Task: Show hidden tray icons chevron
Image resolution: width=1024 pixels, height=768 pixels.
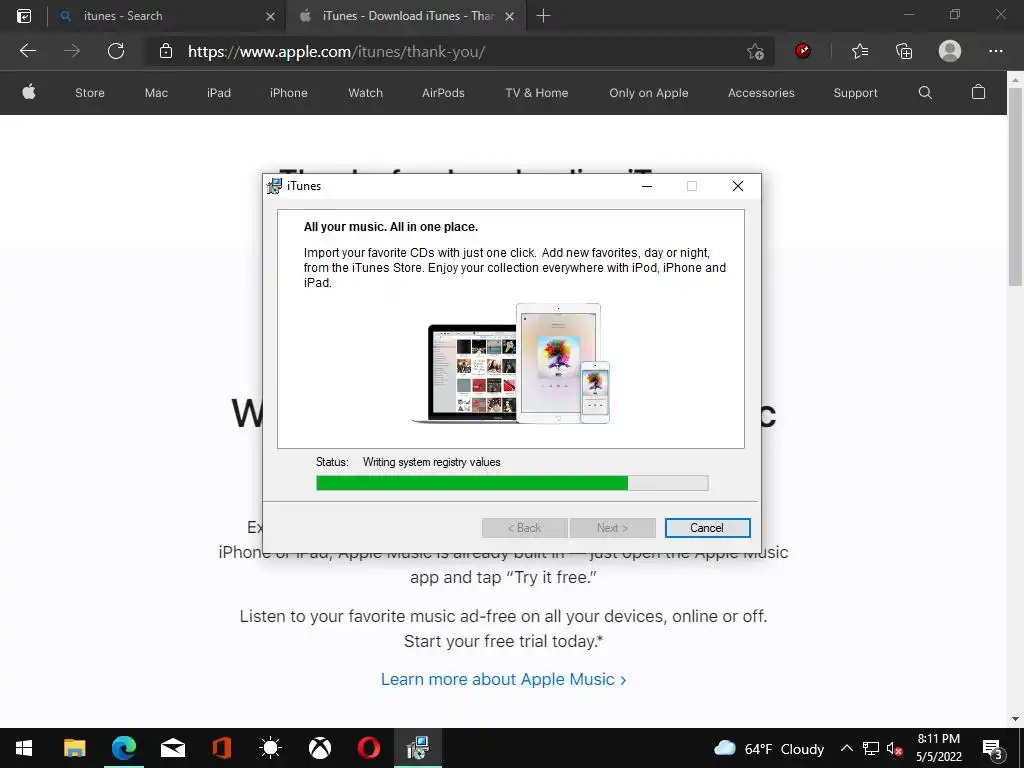Action: tap(846, 748)
